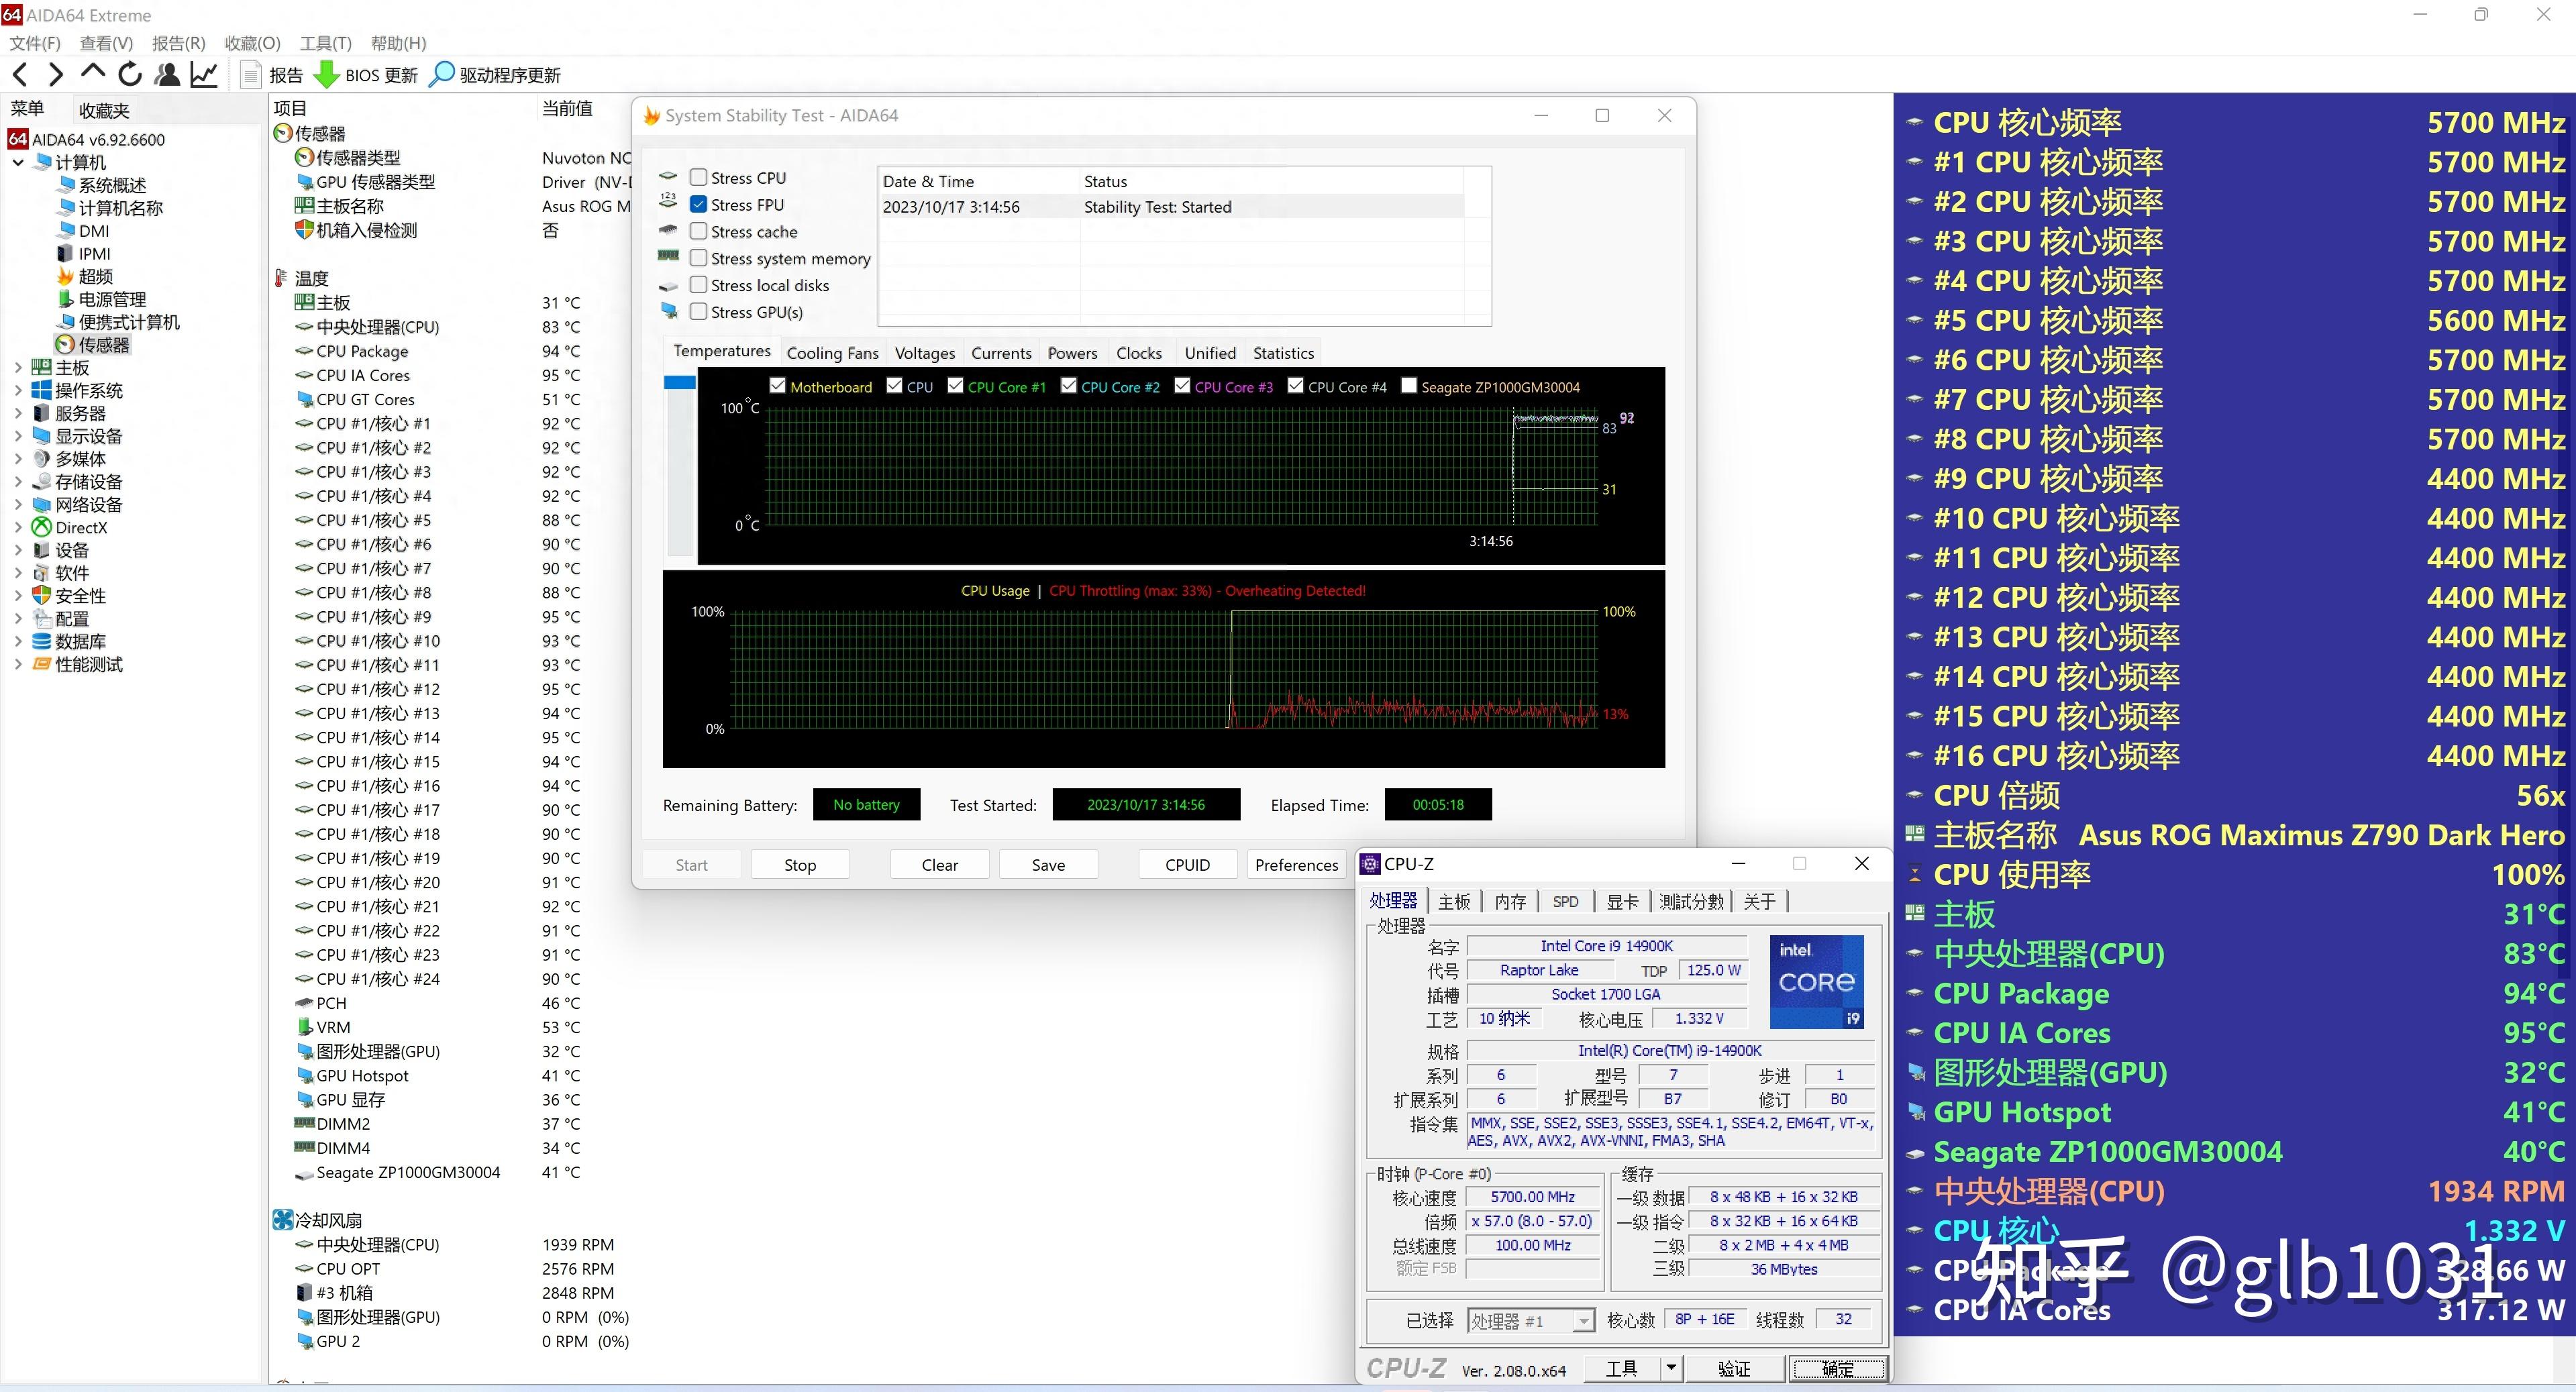Expand the 主板 tree node
The height and width of the screenshot is (1392, 2576).
18,367
